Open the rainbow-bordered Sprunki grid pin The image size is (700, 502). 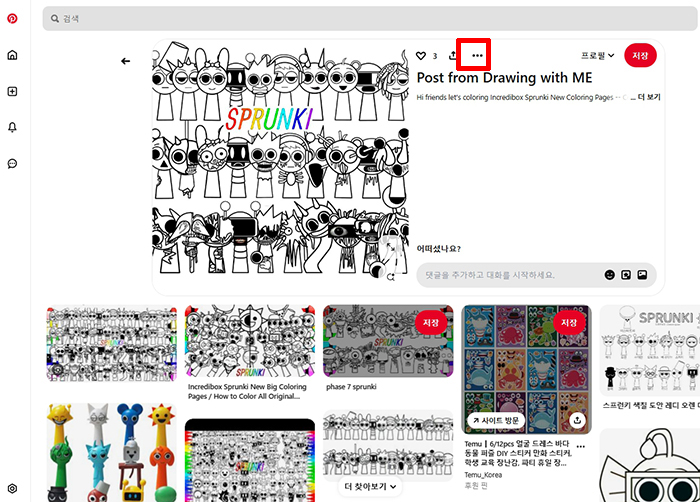click(250, 460)
